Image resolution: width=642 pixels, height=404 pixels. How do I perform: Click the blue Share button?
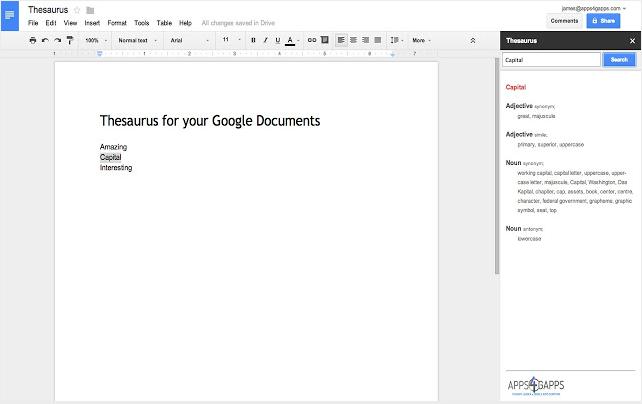click(x=604, y=20)
